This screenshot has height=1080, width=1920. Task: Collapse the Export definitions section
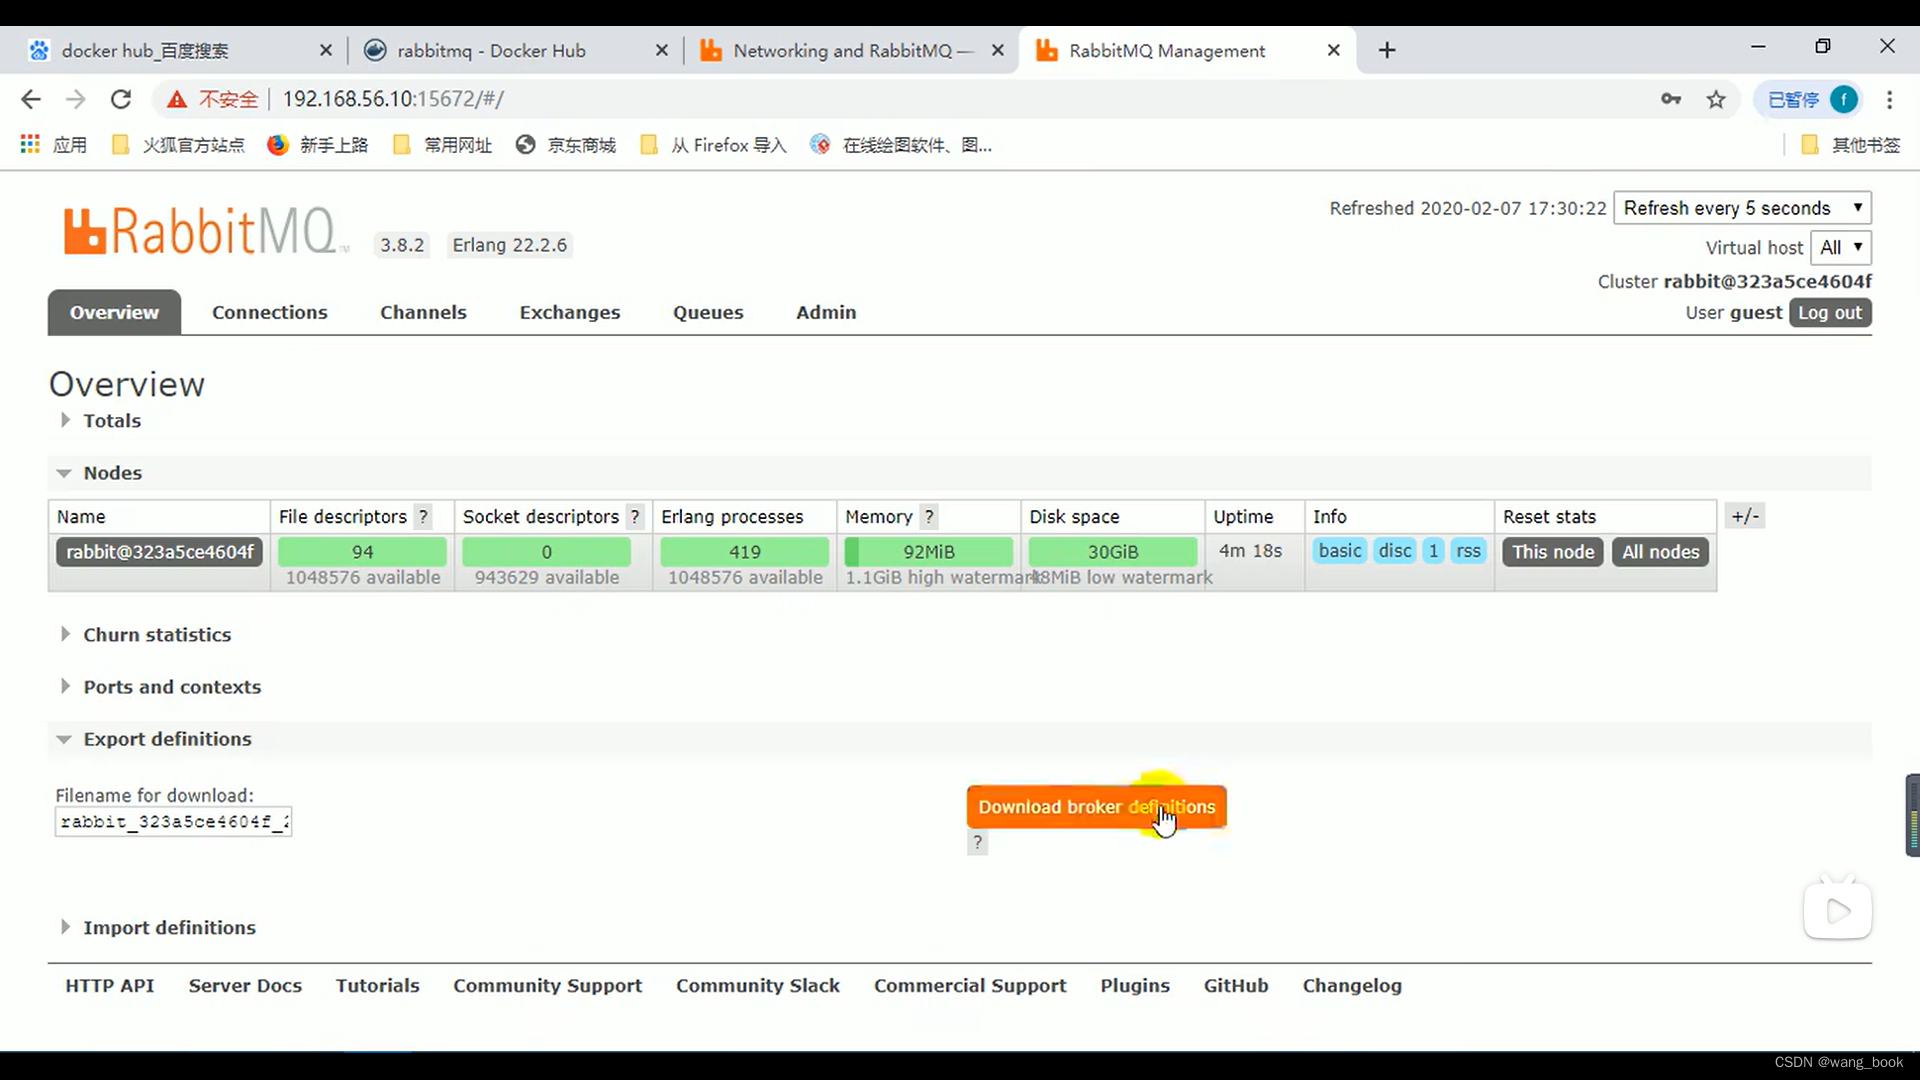pyautogui.click(x=63, y=738)
